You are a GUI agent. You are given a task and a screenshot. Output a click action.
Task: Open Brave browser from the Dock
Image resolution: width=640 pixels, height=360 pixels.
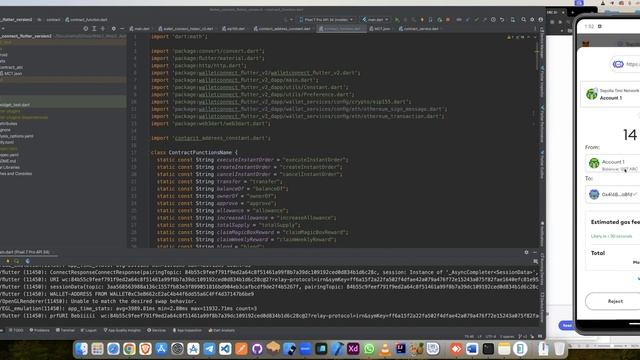pos(145,349)
